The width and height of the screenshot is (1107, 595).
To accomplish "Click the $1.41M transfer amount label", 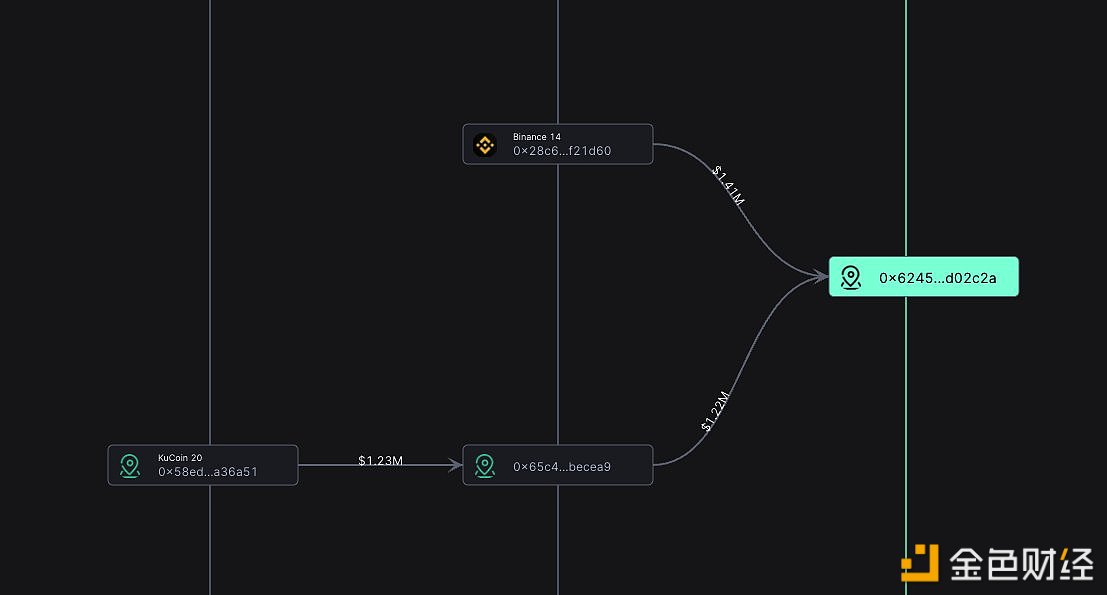I will (728, 185).
